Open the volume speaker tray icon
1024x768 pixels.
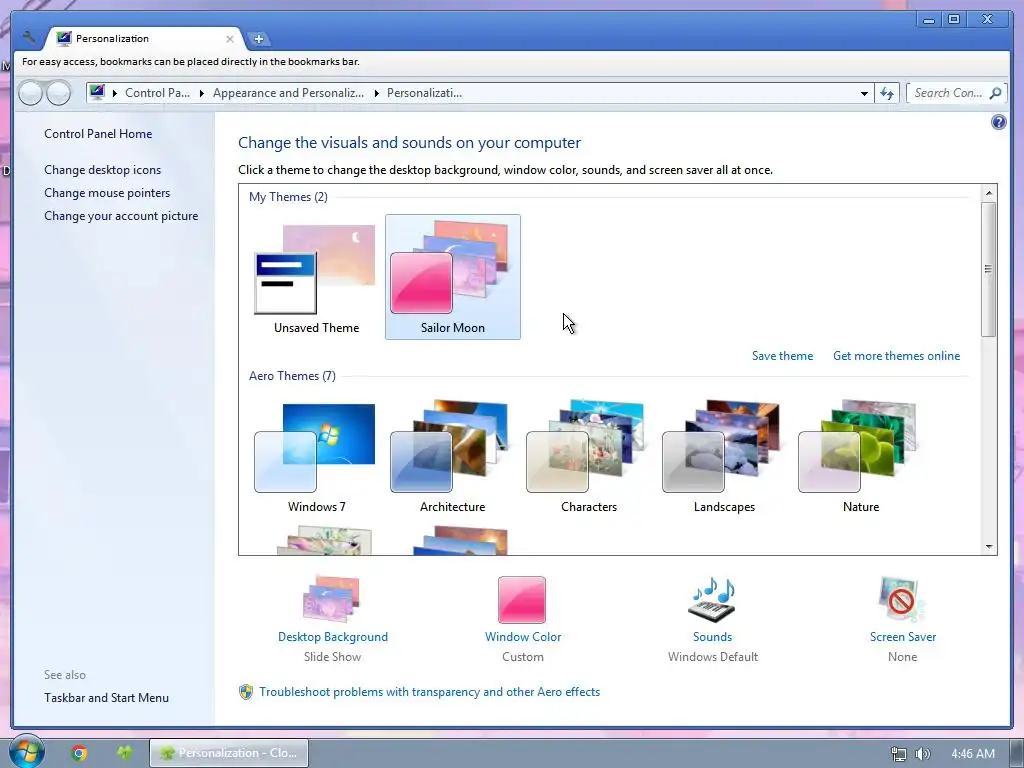922,754
